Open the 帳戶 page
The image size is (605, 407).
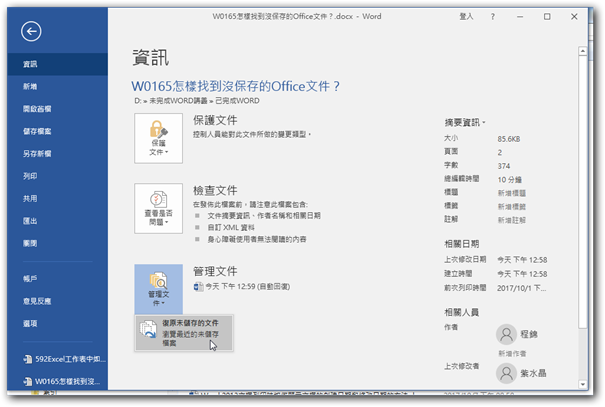click(x=57, y=279)
